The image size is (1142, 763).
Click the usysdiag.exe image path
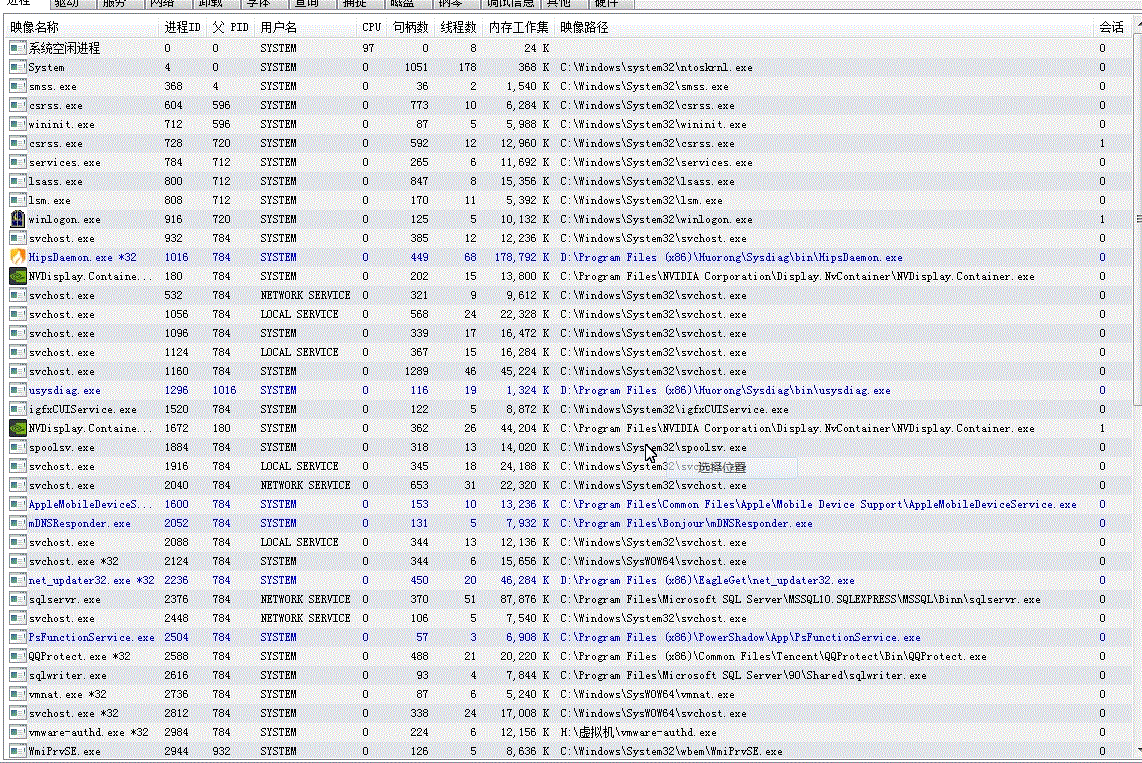[725, 390]
